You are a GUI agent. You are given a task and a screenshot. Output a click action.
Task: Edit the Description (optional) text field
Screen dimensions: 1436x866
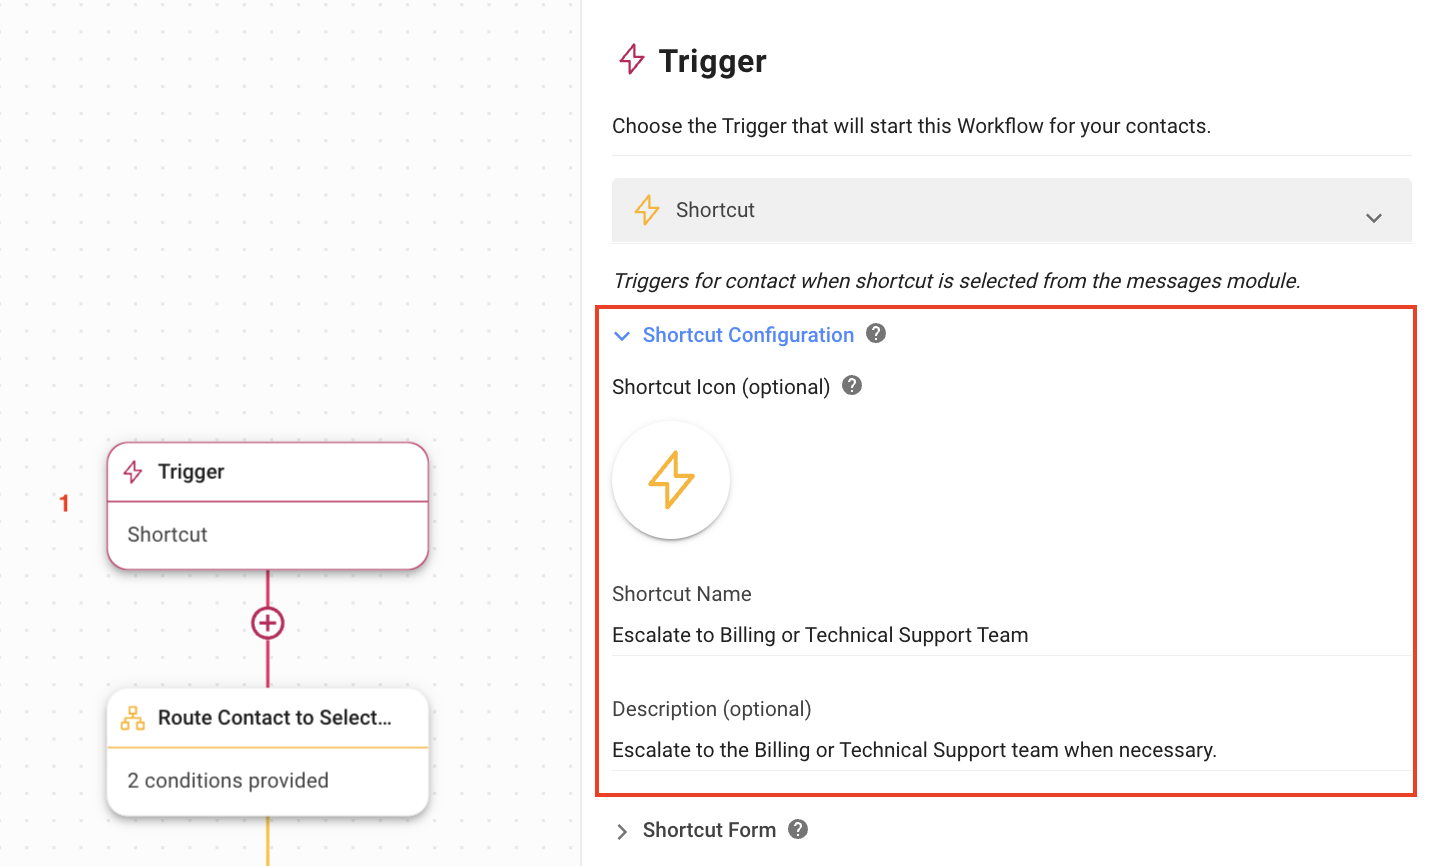(x=1011, y=750)
